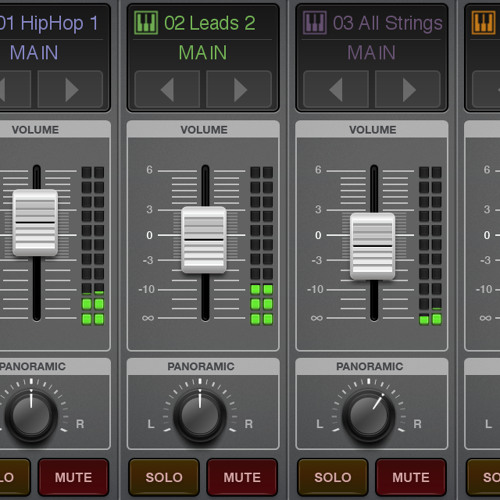Click the 02 Leads 2 channel name
Image resolution: width=500 pixels, height=500 pixels.
[x=210, y=23]
